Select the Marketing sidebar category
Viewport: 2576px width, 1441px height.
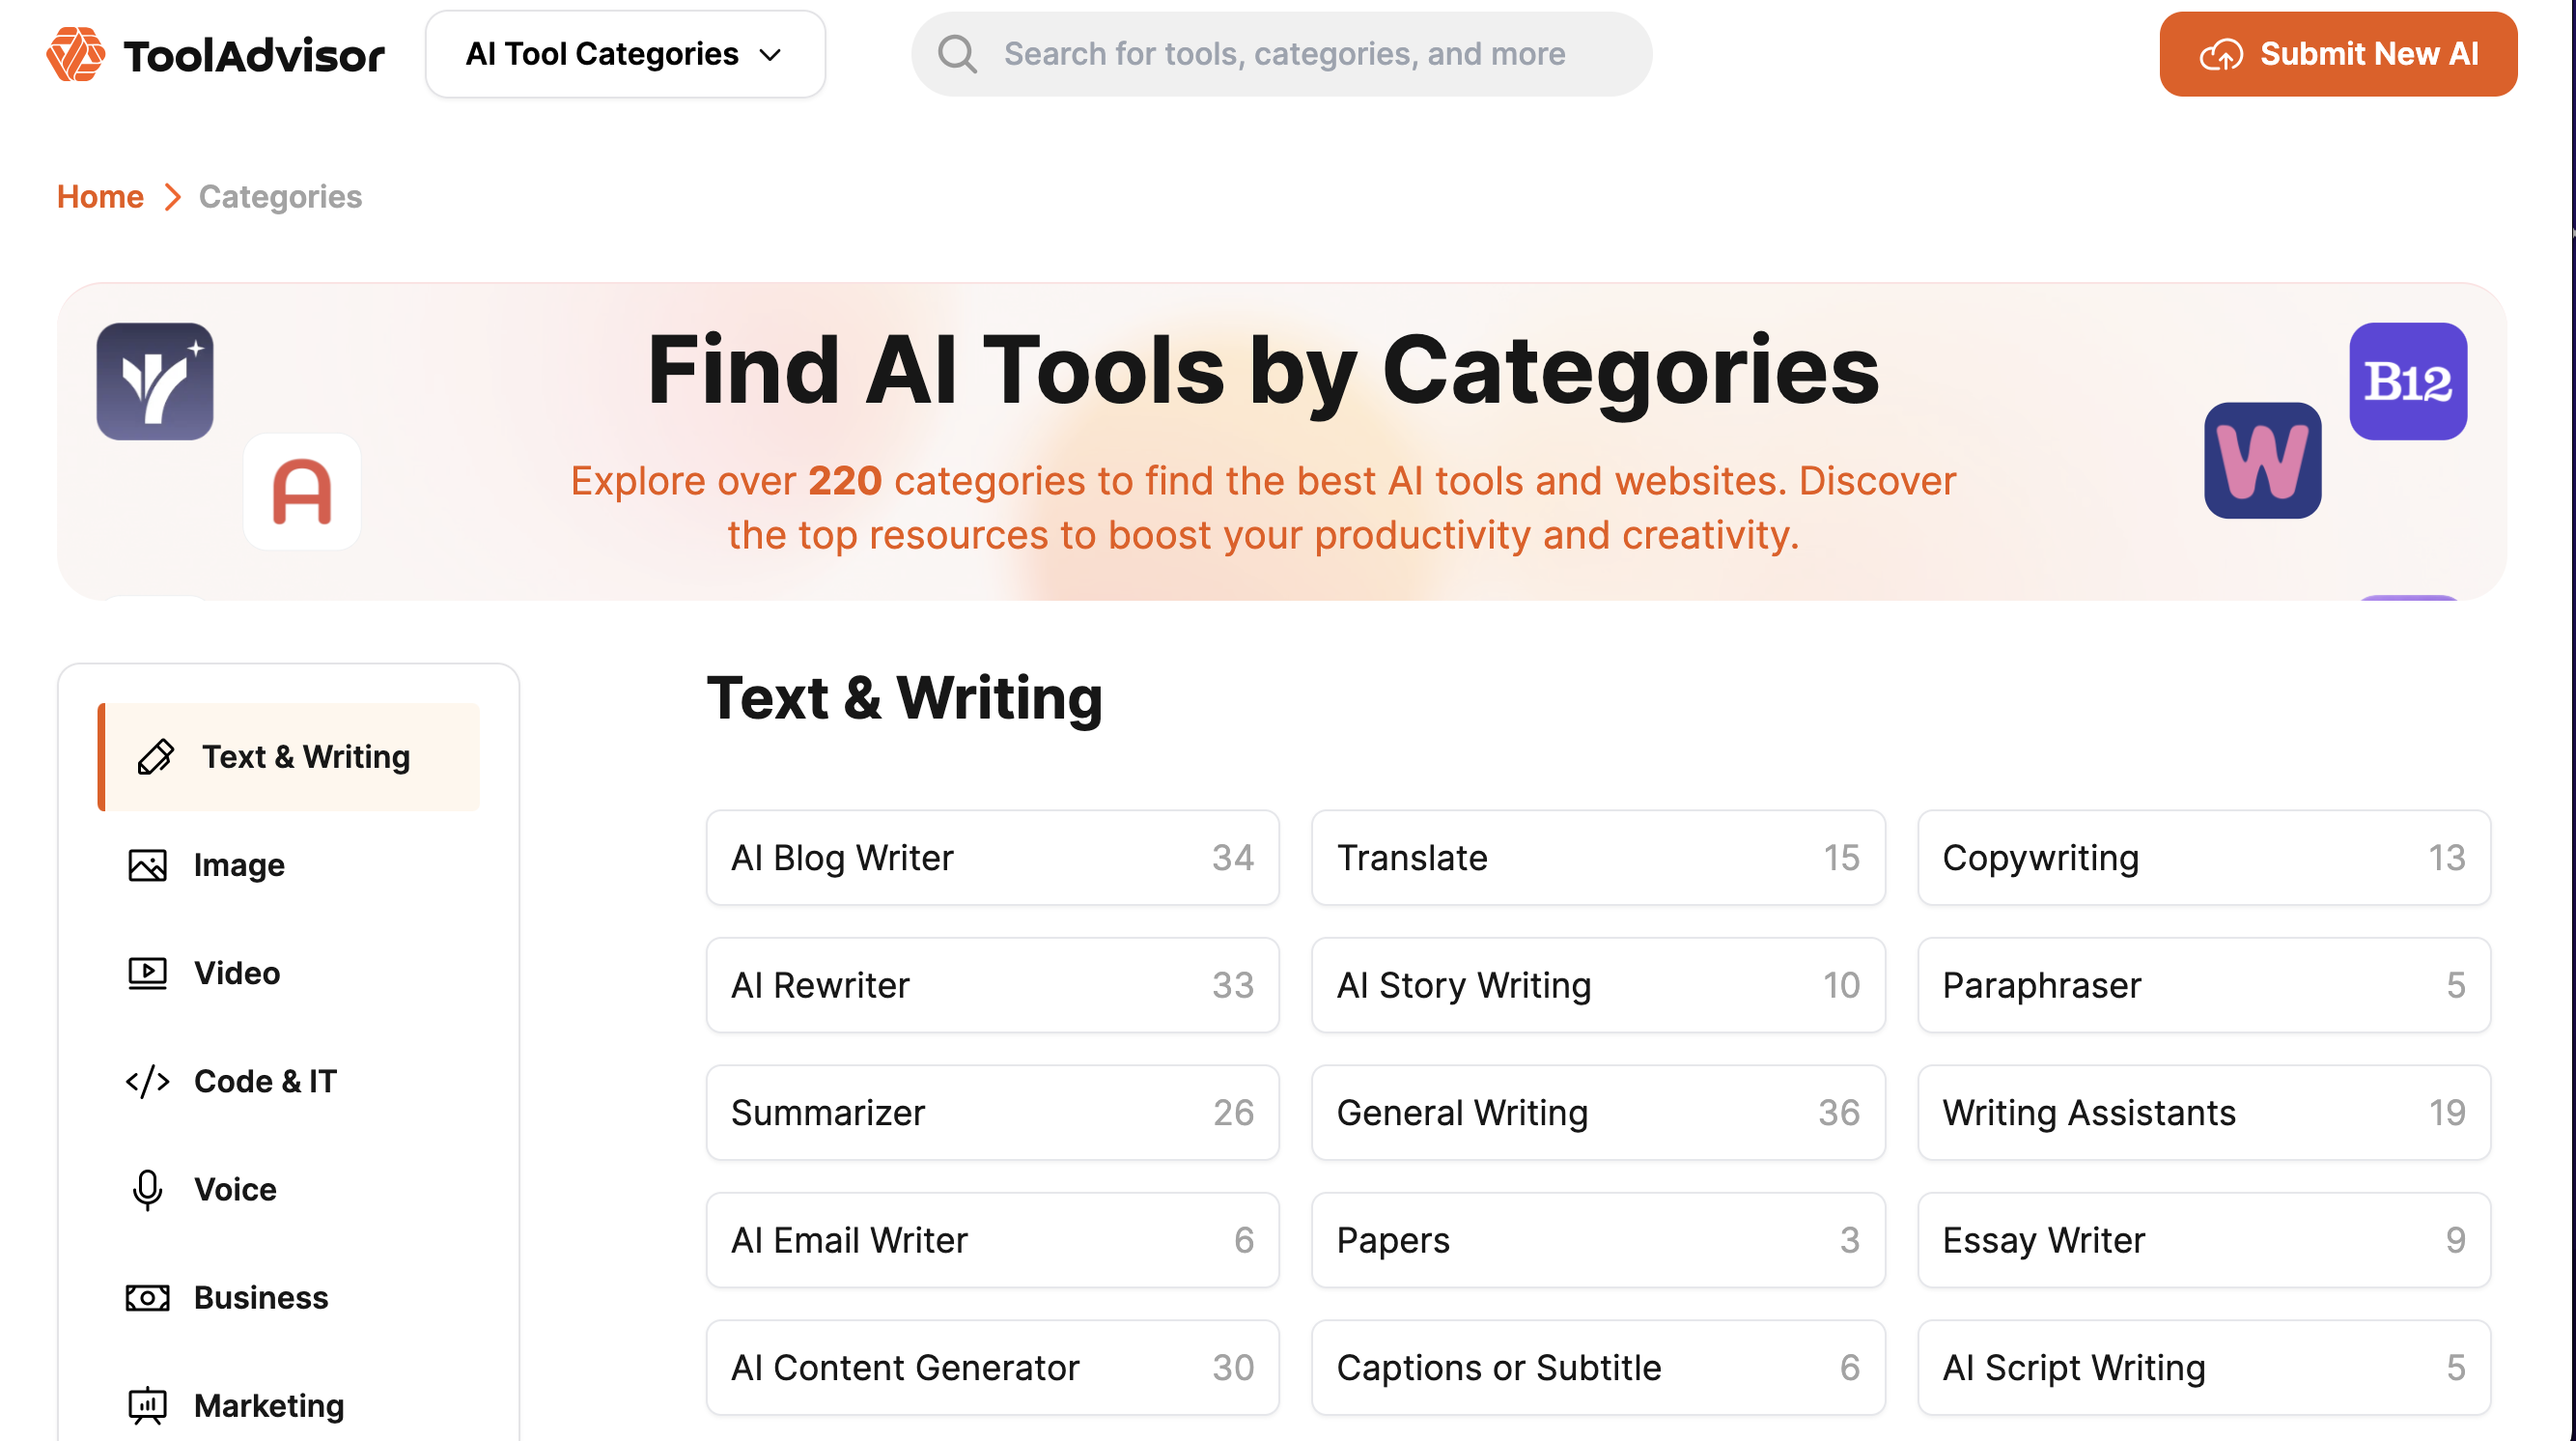coord(268,1406)
